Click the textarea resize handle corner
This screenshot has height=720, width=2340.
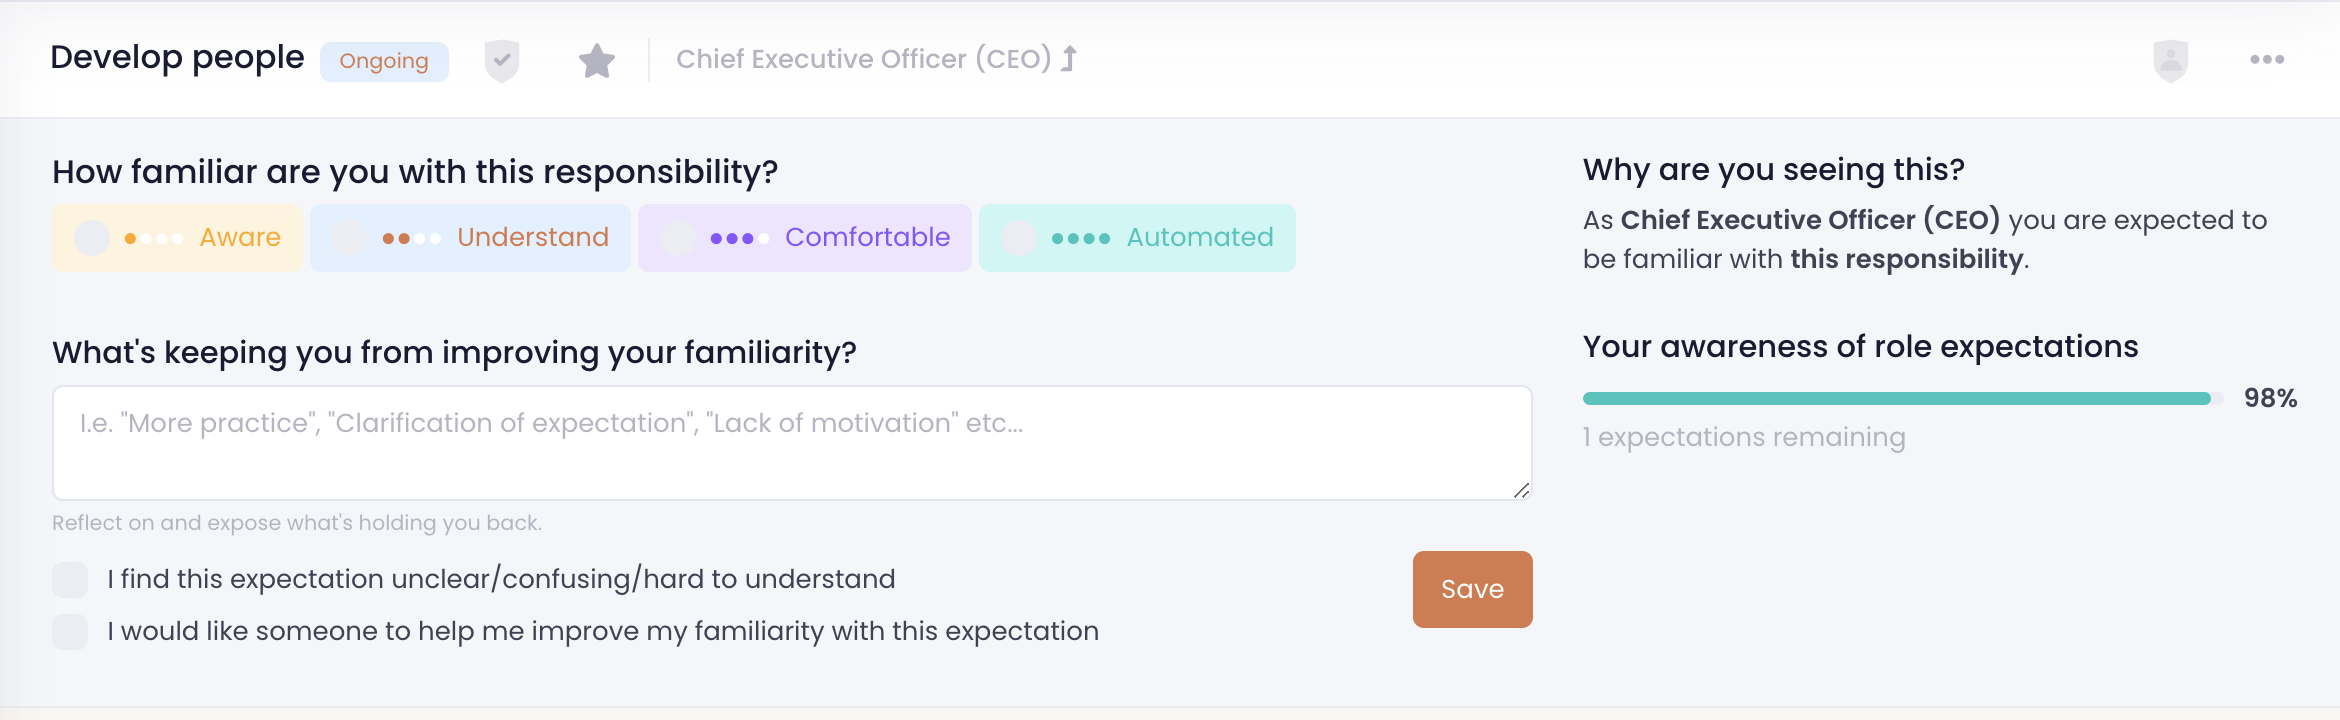[1521, 490]
